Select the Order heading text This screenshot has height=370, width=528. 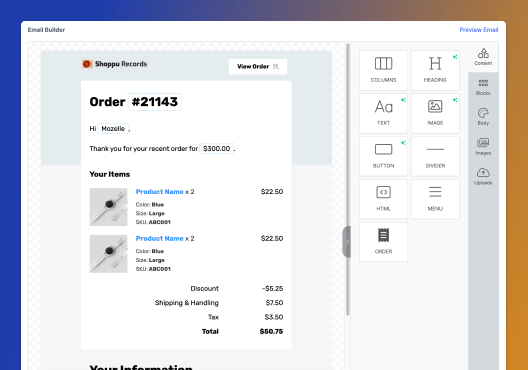[107, 102]
